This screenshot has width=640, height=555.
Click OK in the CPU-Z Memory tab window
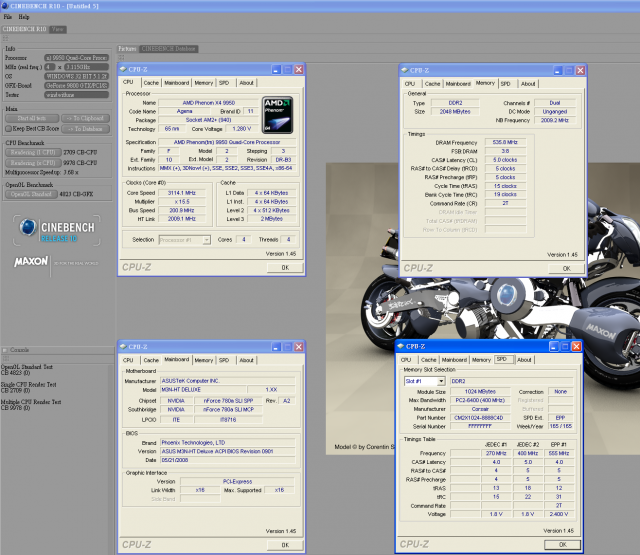pos(567,269)
